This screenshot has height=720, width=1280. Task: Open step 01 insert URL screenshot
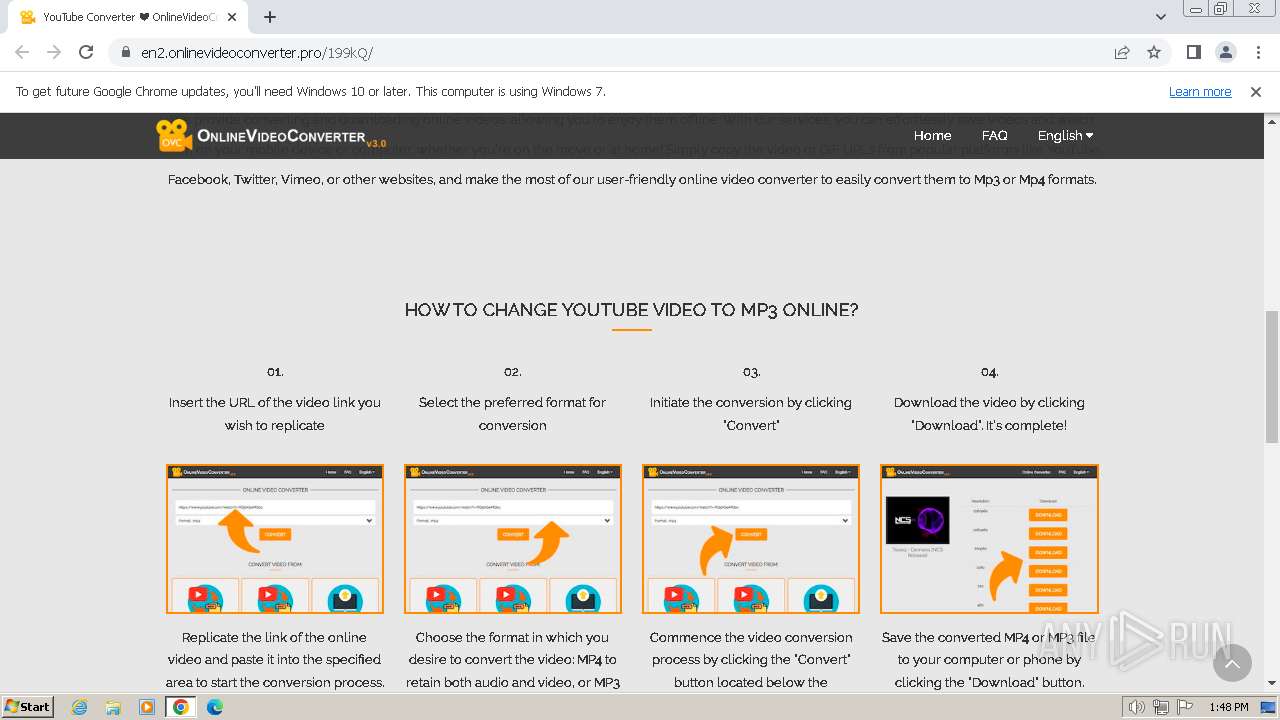[275, 539]
